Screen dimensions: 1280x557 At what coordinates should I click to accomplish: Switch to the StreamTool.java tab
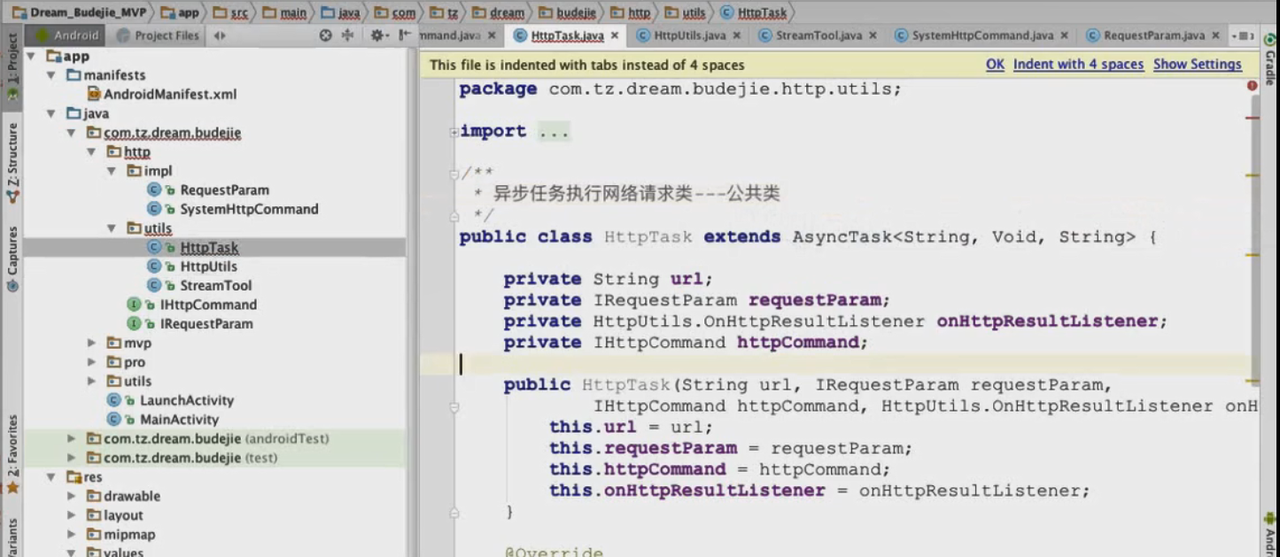[818, 36]
